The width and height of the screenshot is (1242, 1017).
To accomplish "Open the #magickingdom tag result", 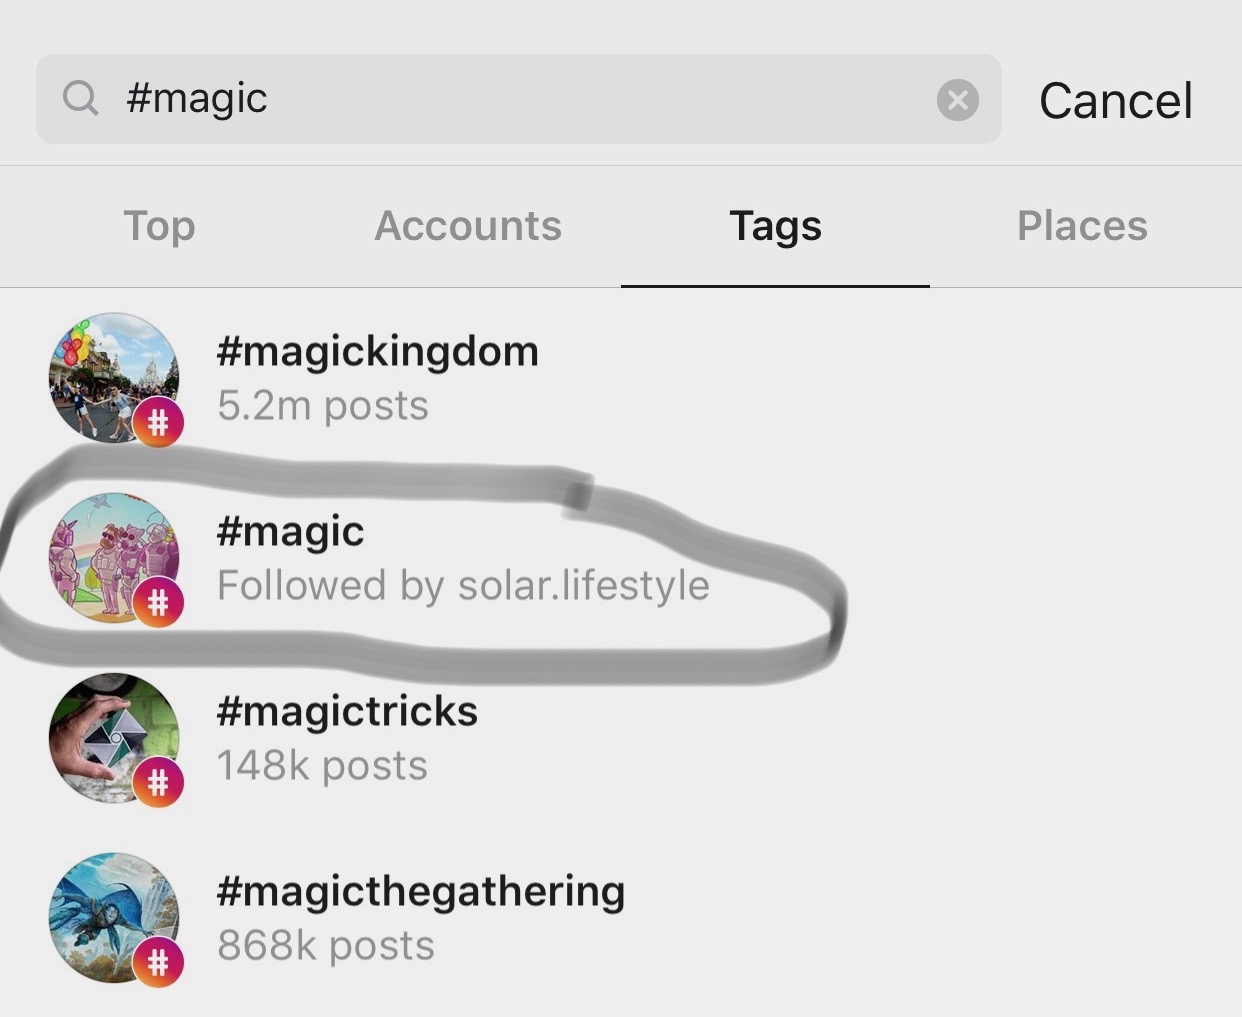I will [621, 377].
